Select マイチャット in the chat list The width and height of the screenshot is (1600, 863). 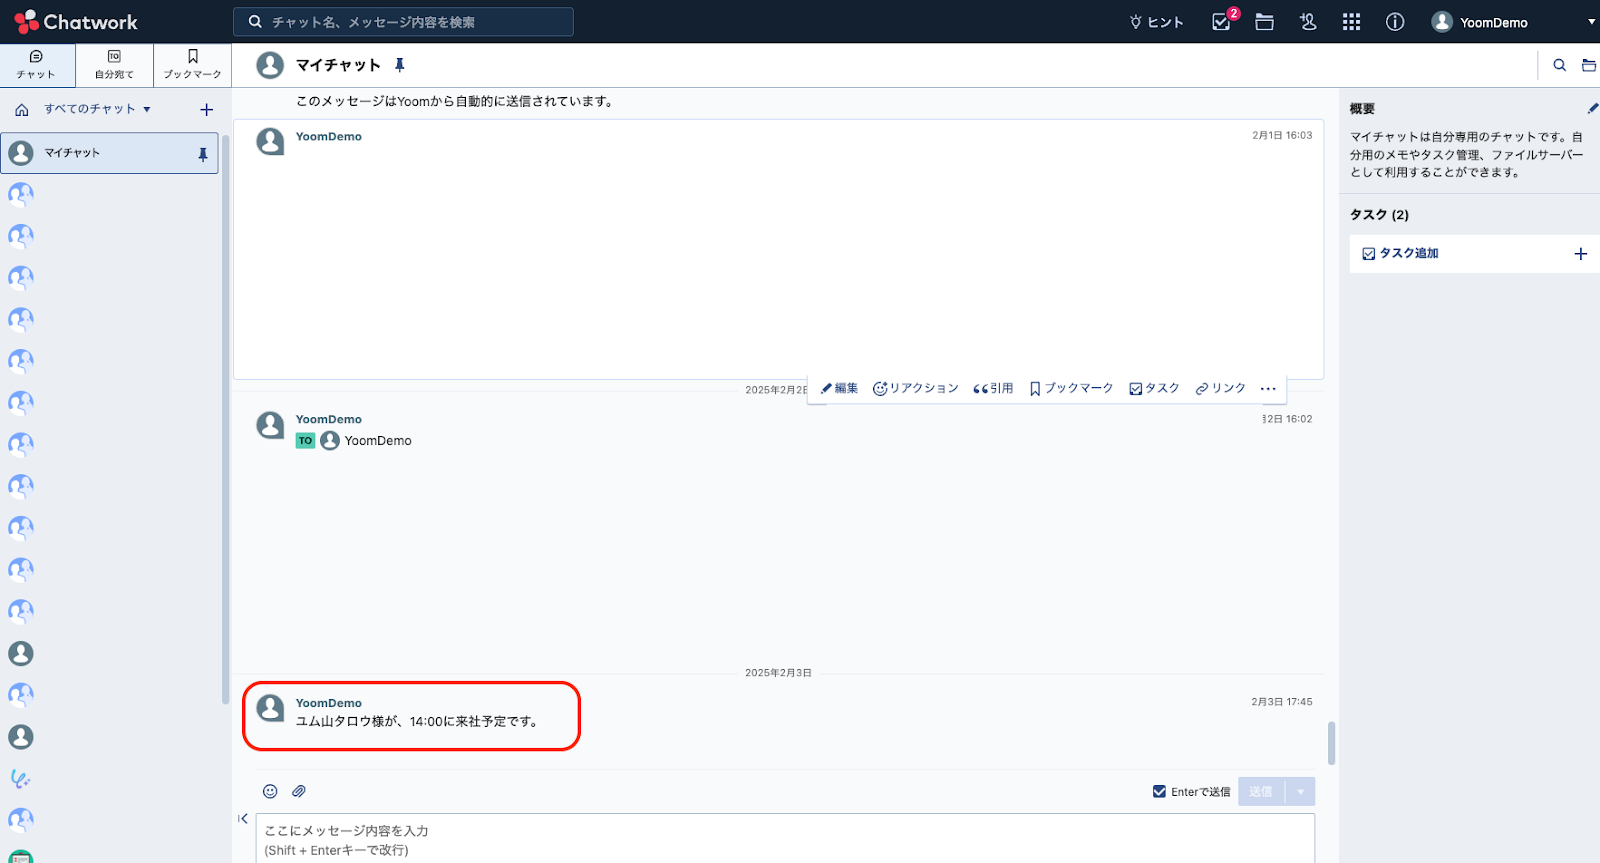coord(109,153)
